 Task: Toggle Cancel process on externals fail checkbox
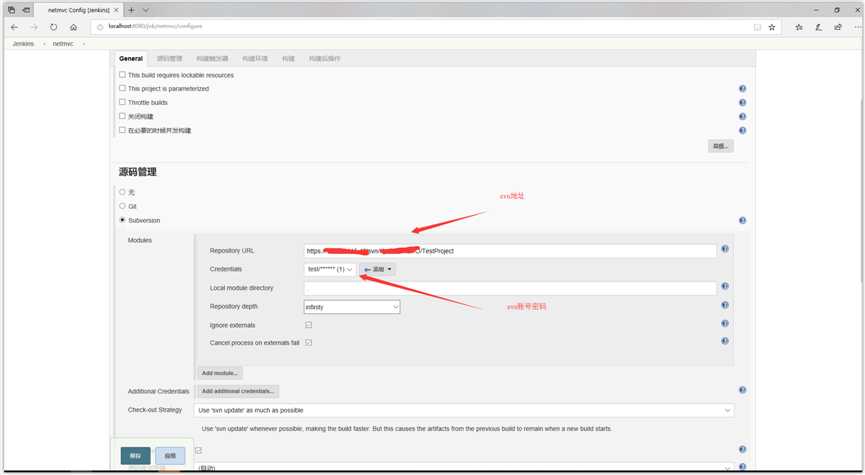coord(308,343)
